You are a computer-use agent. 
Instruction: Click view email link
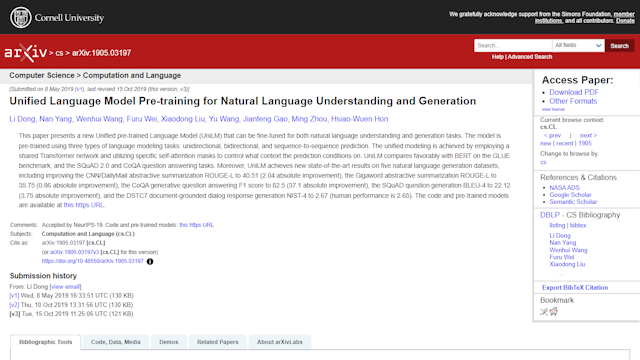[65, 287]
